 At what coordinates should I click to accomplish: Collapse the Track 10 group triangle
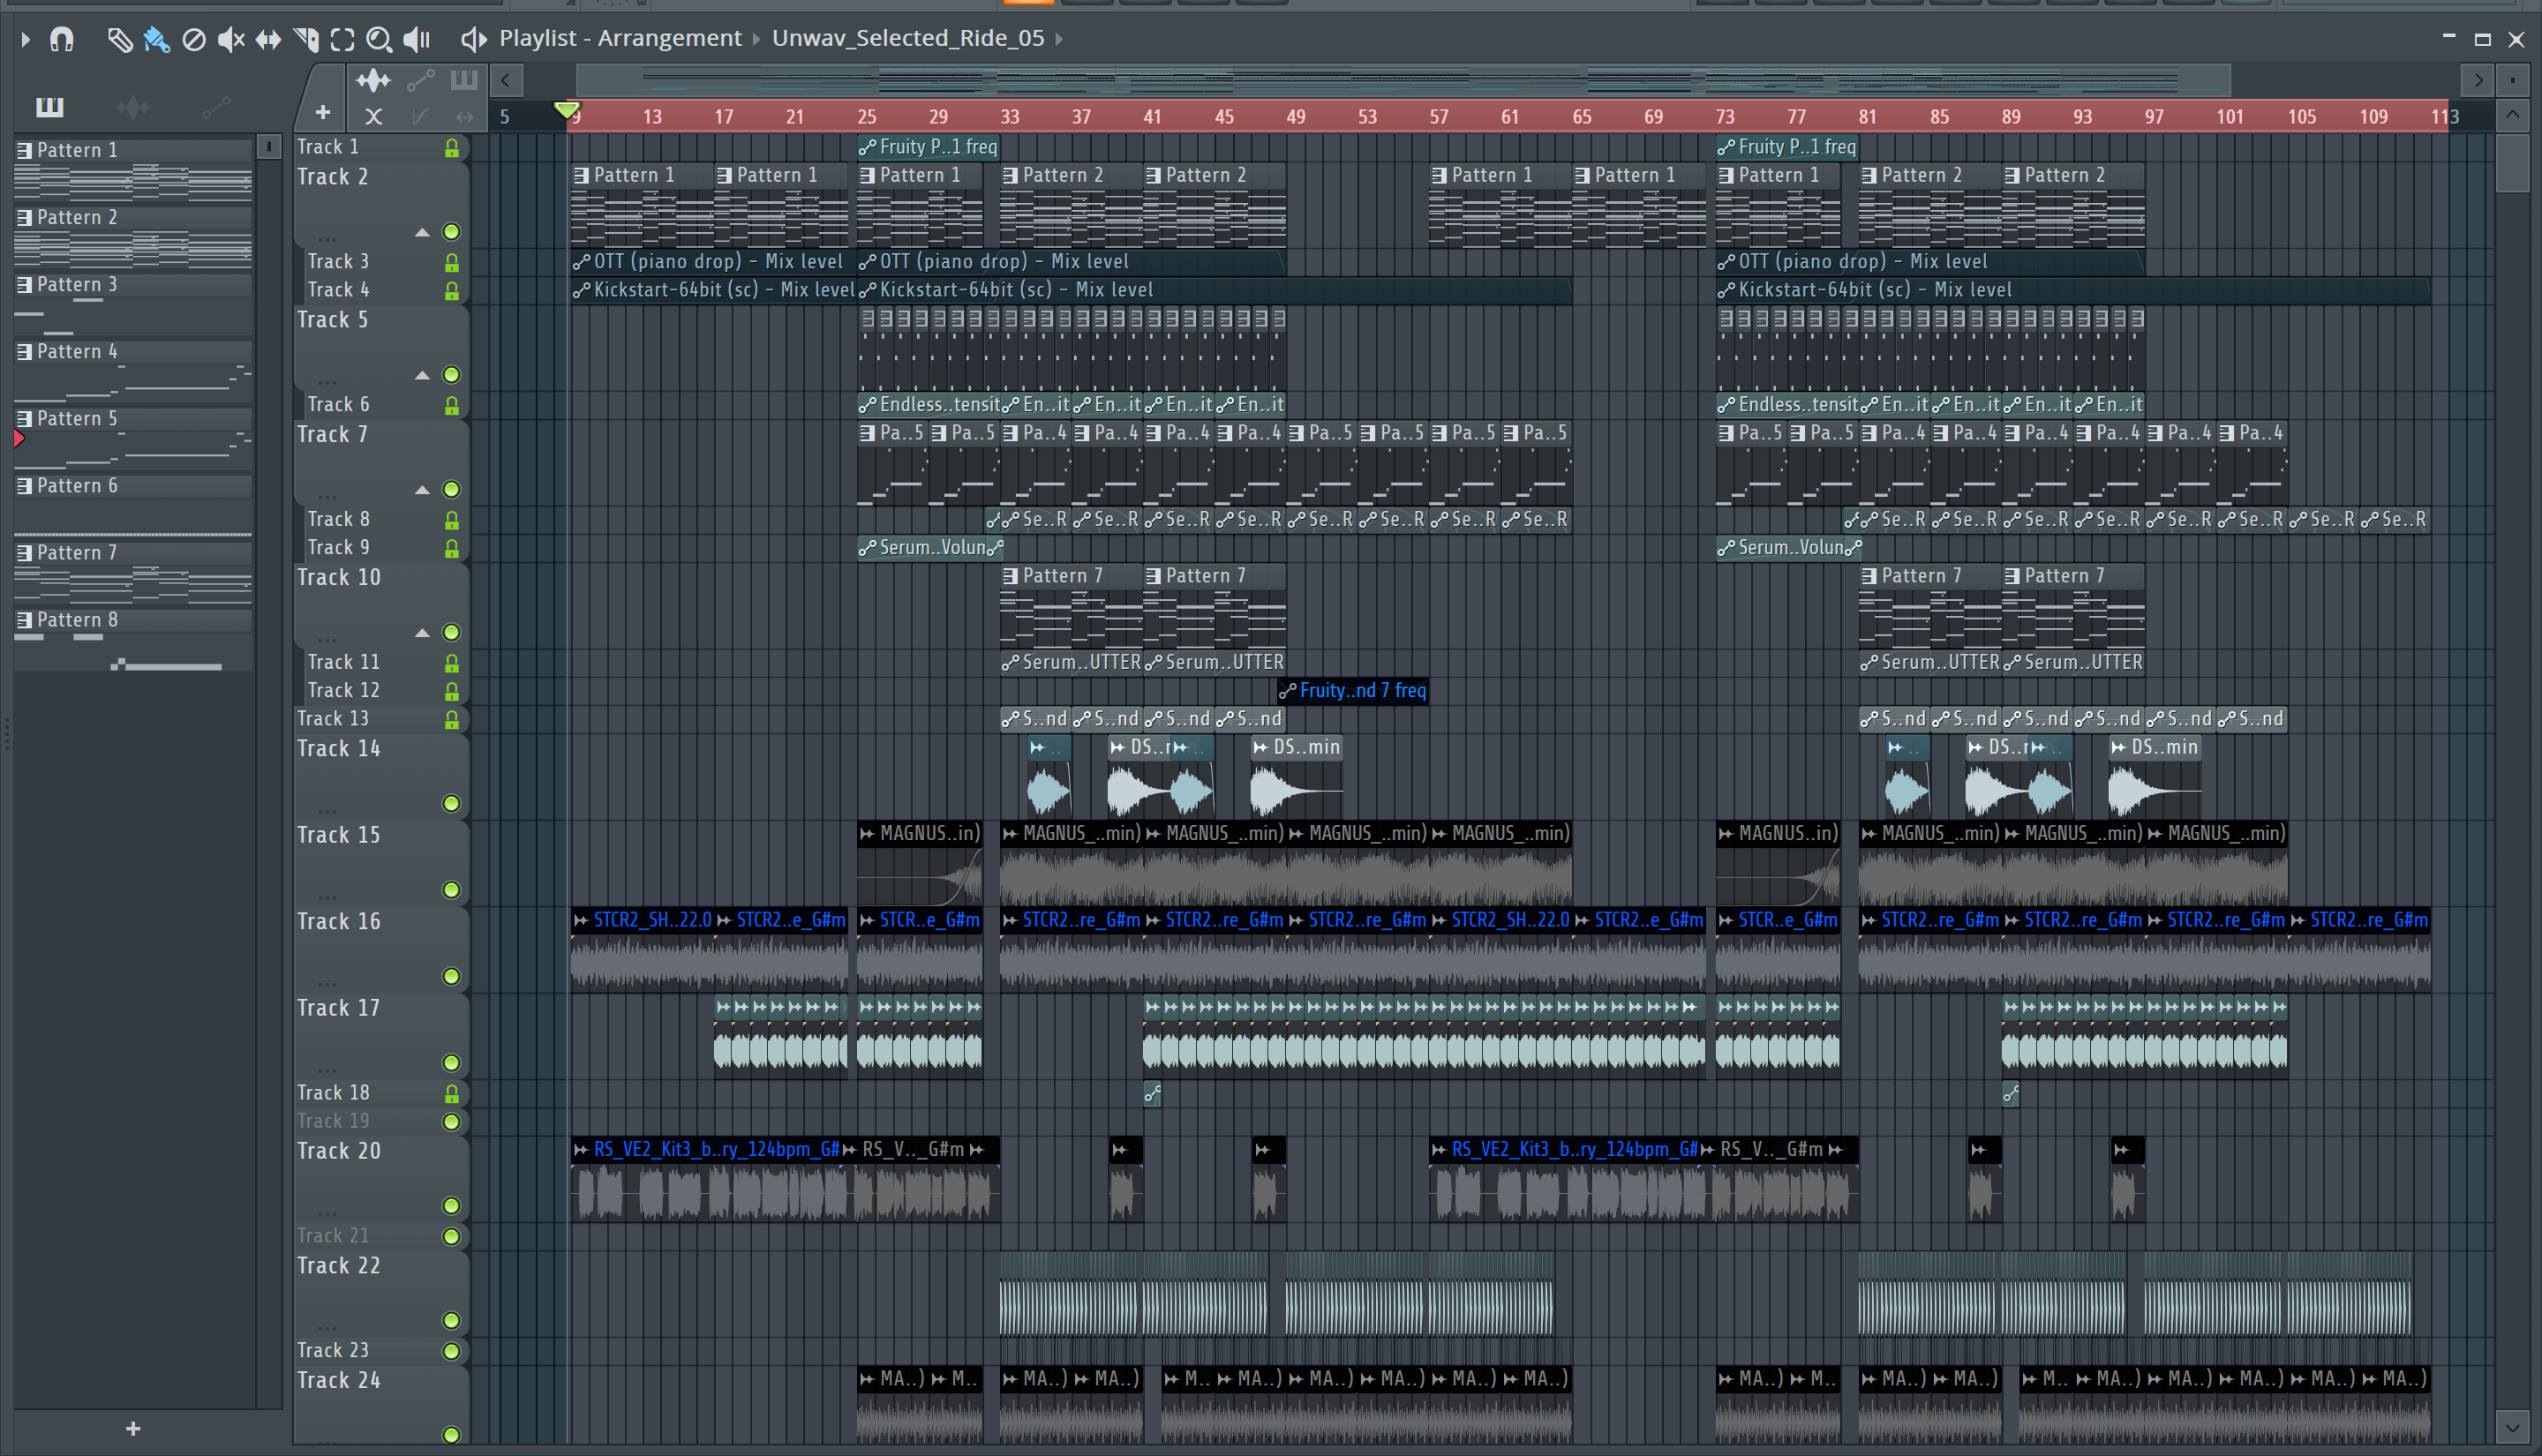coord(422,633)
